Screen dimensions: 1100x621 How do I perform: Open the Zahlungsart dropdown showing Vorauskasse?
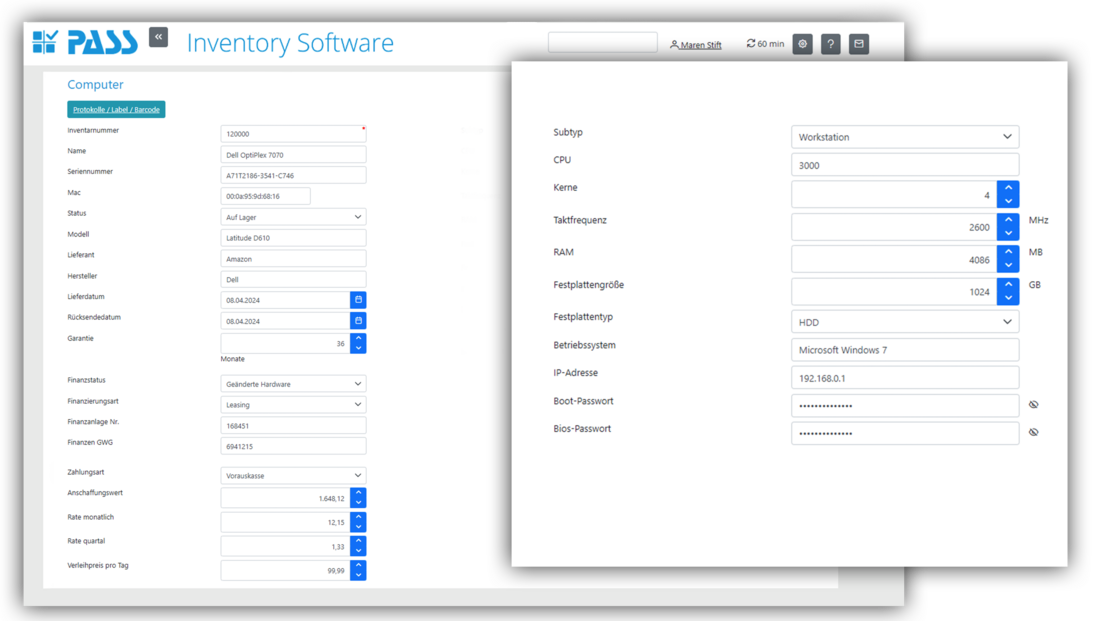(293, 474)
